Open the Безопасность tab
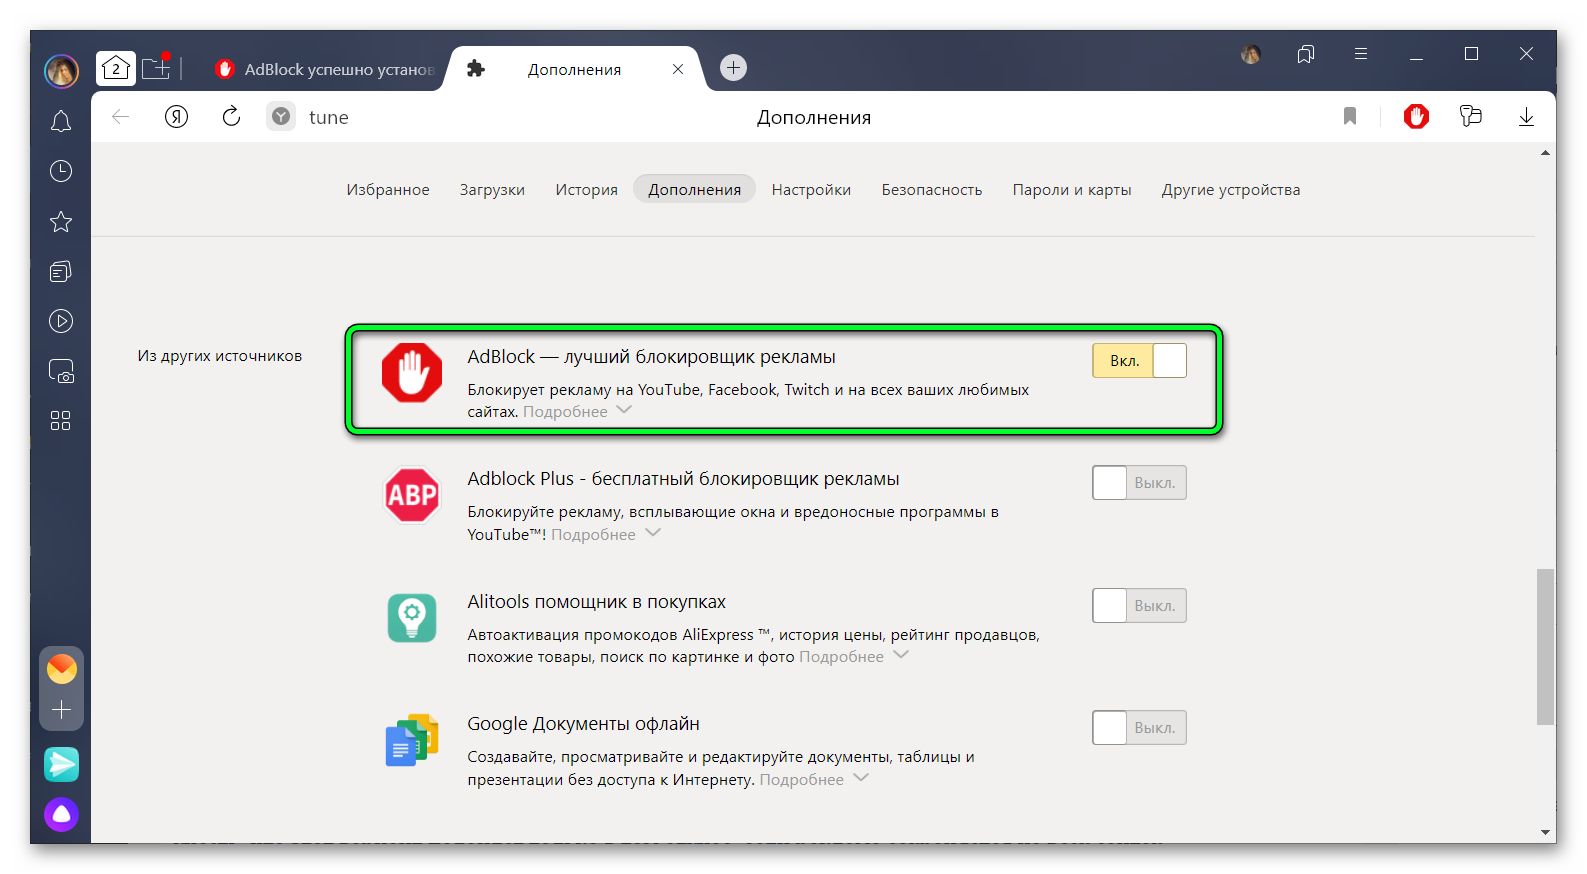This screenshot has height=874, width=1587. click(x=932, y=190)
